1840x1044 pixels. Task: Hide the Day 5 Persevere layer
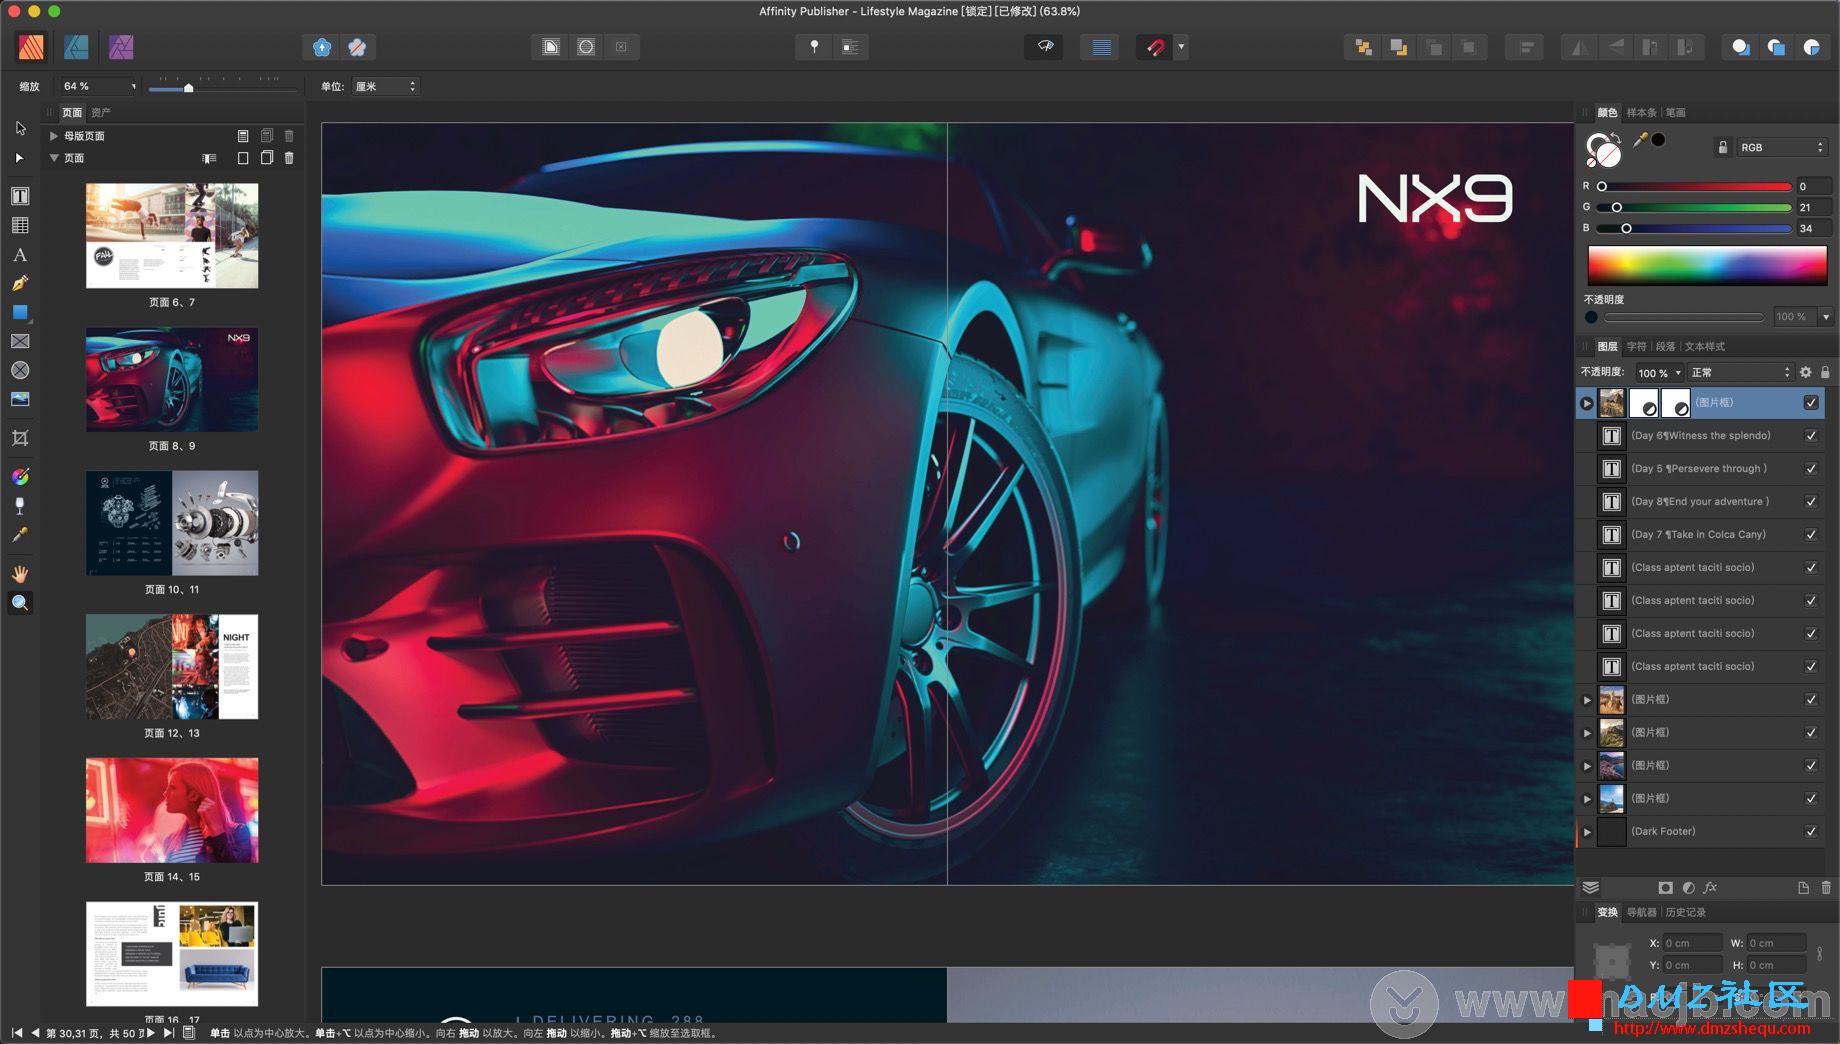1811,469
